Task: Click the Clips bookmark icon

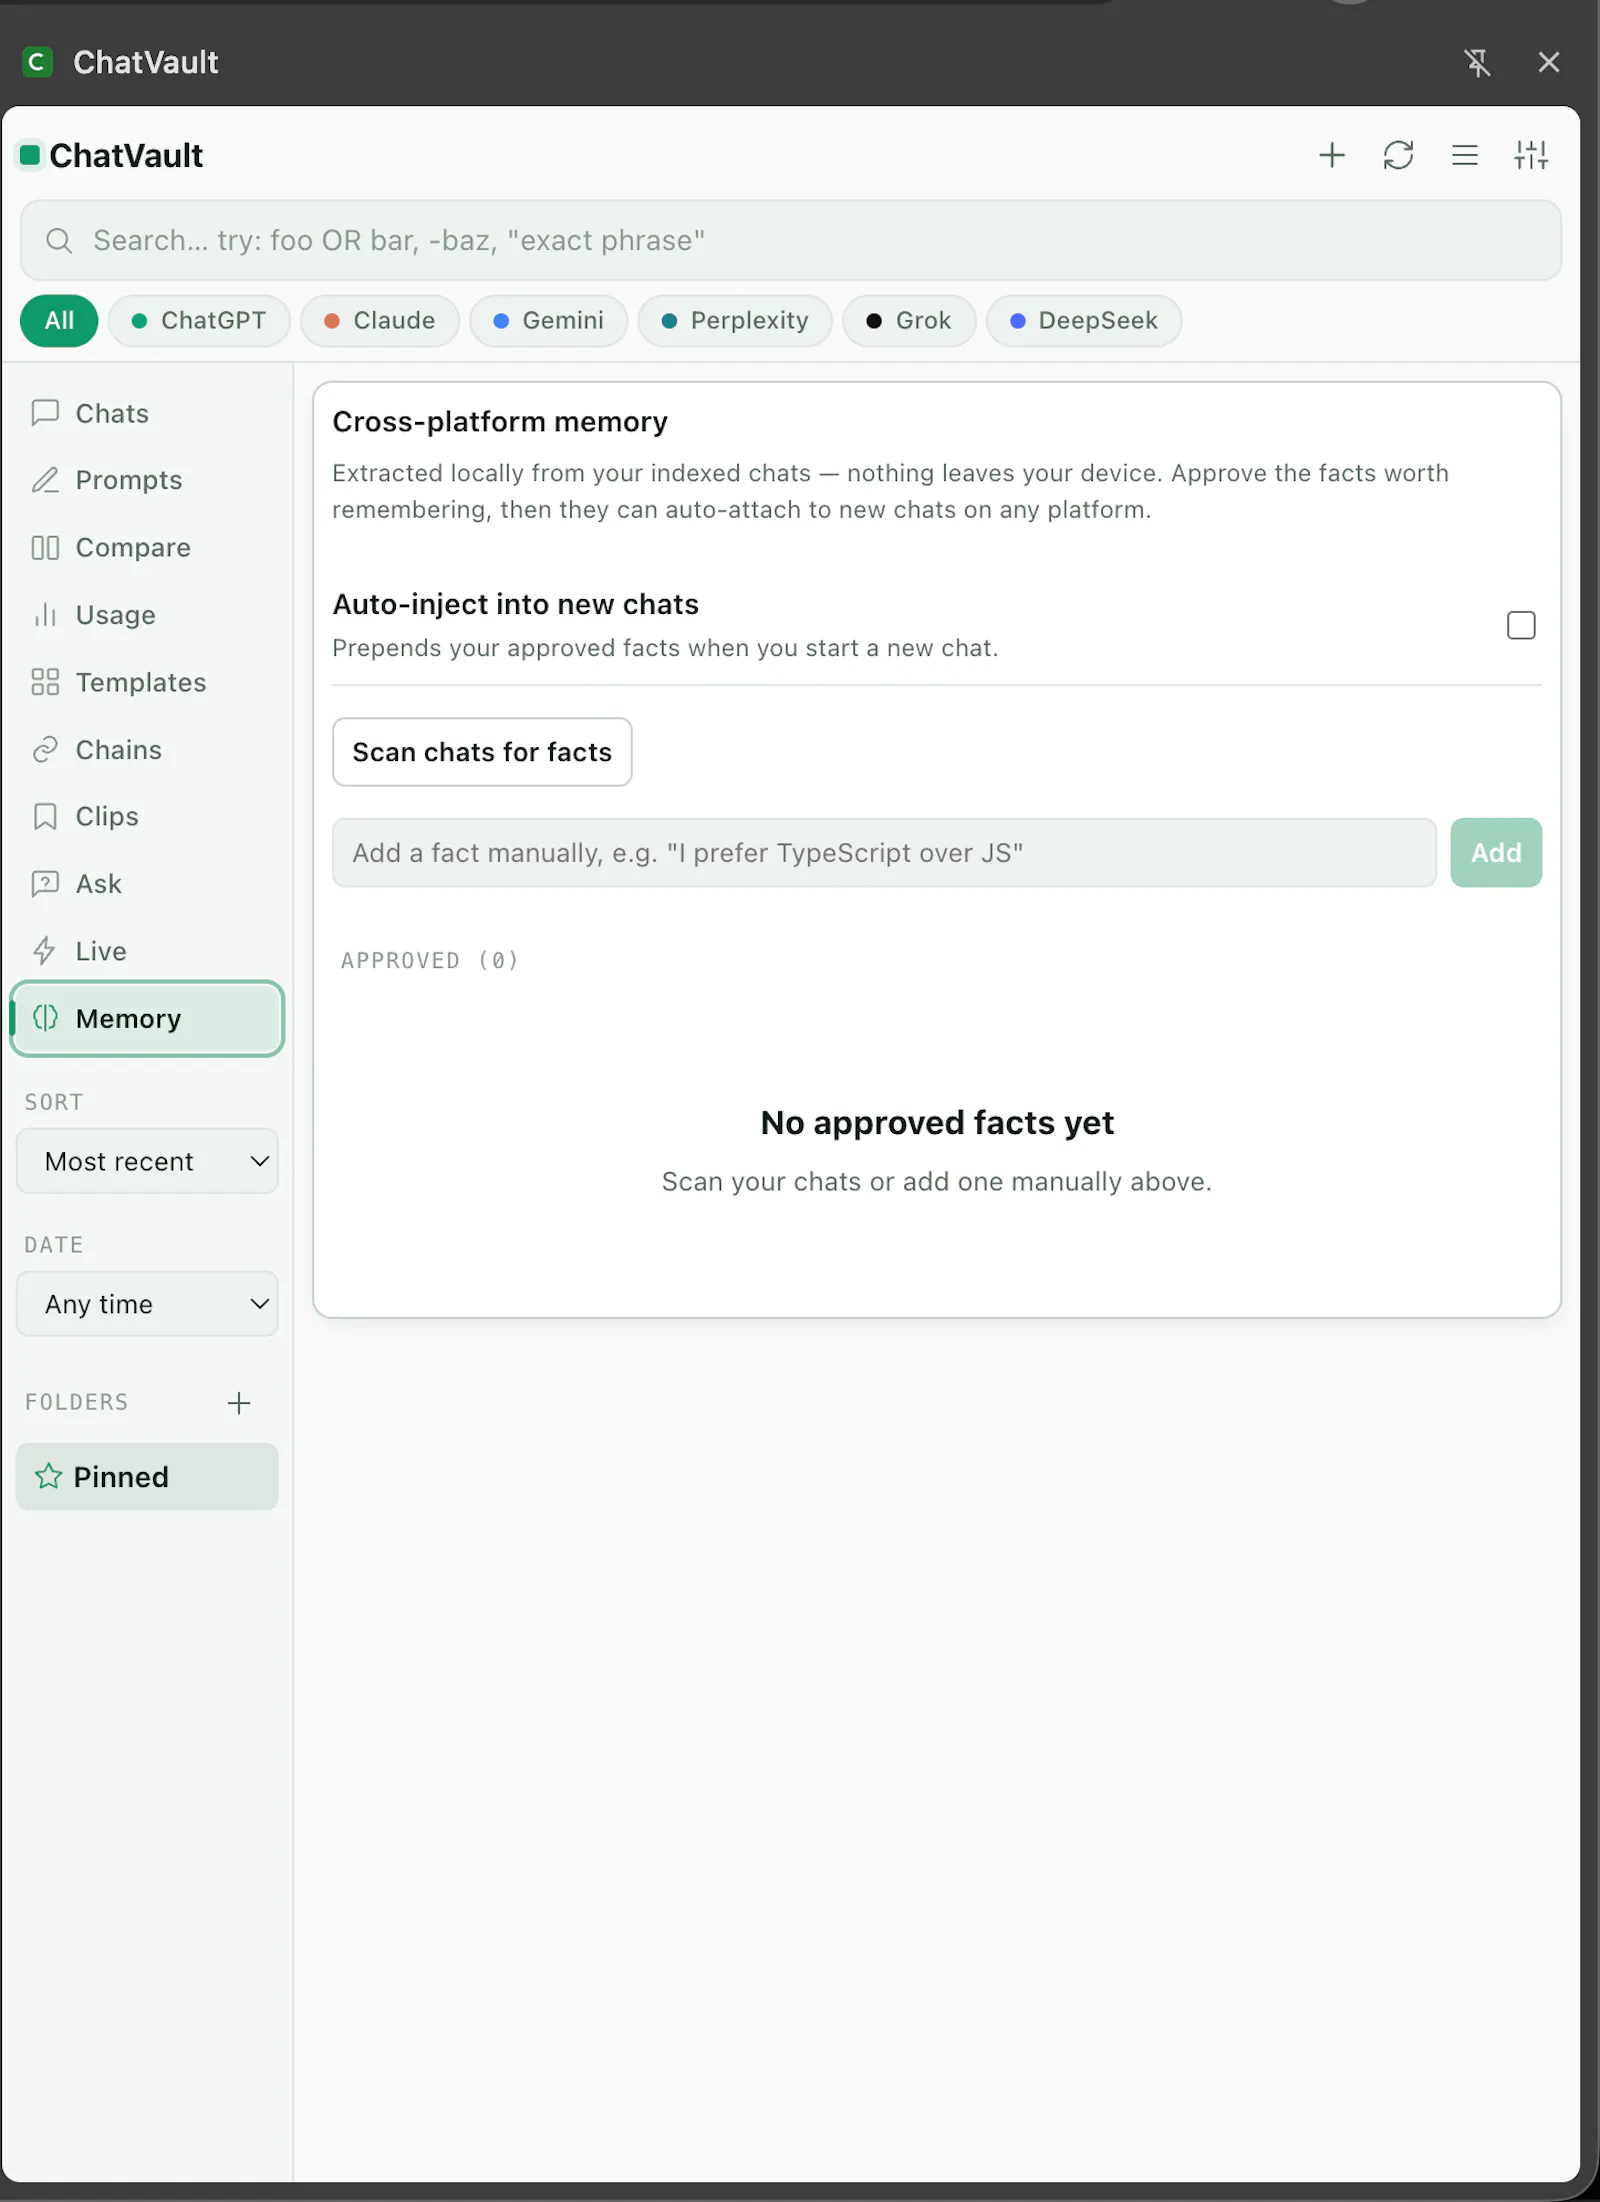Action: (45, 816)
